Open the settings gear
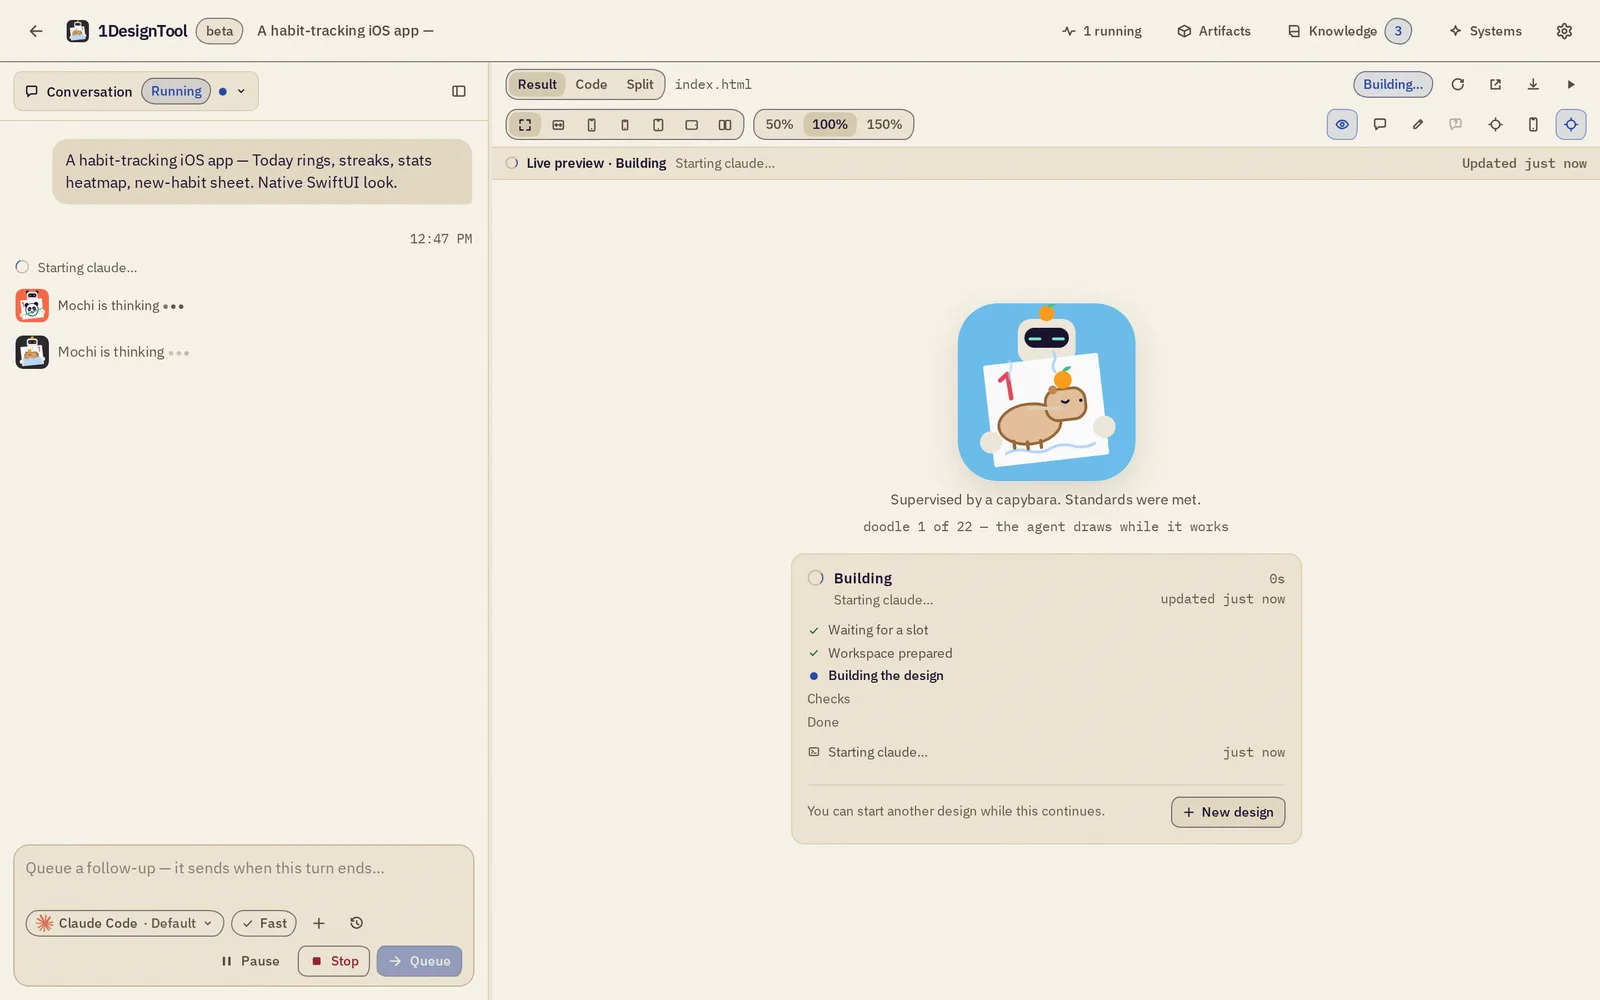This screenshot has height=1000, width=1600. [x=1564, y=31]
